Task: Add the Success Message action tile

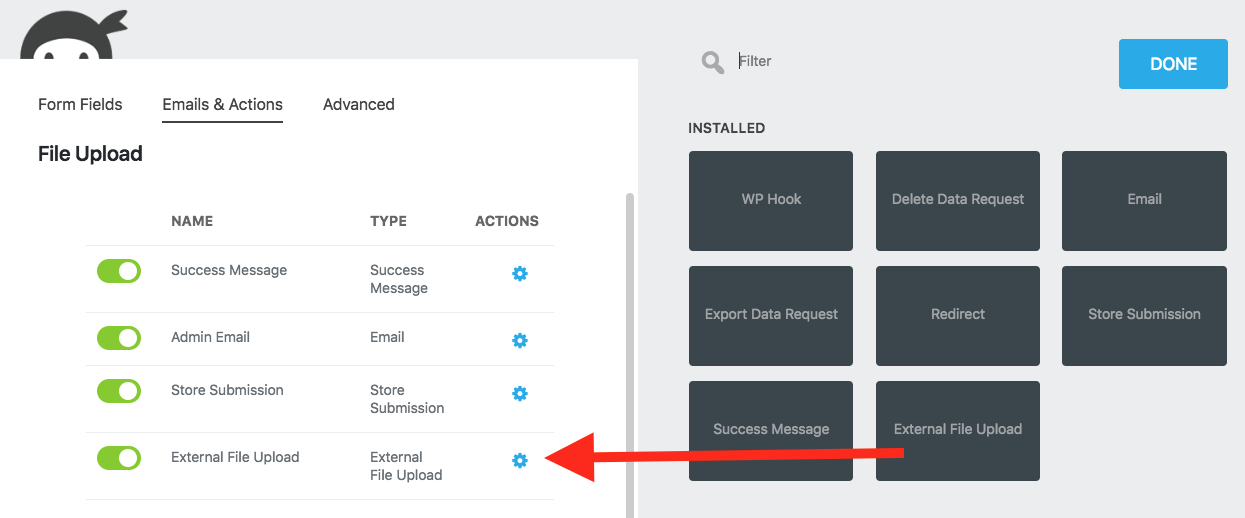Action: tap(771, 430)
